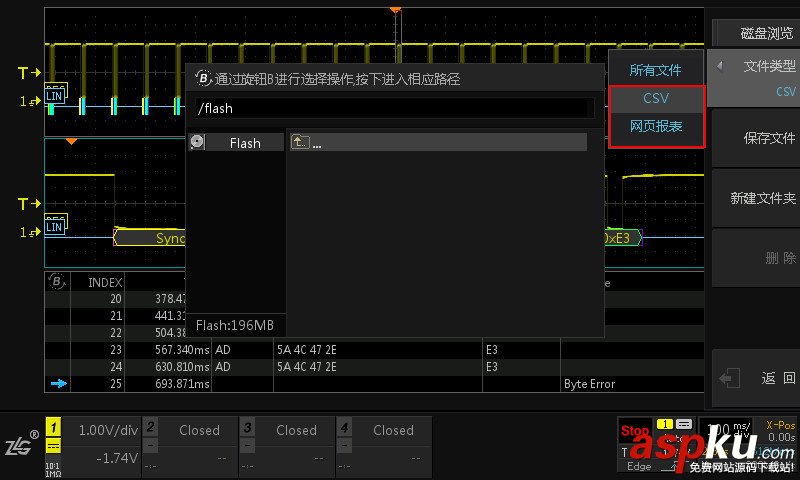Select the row 25 Byte Error entry
The height and width of the screenshot is (480, 800).
tap(589, 384)
